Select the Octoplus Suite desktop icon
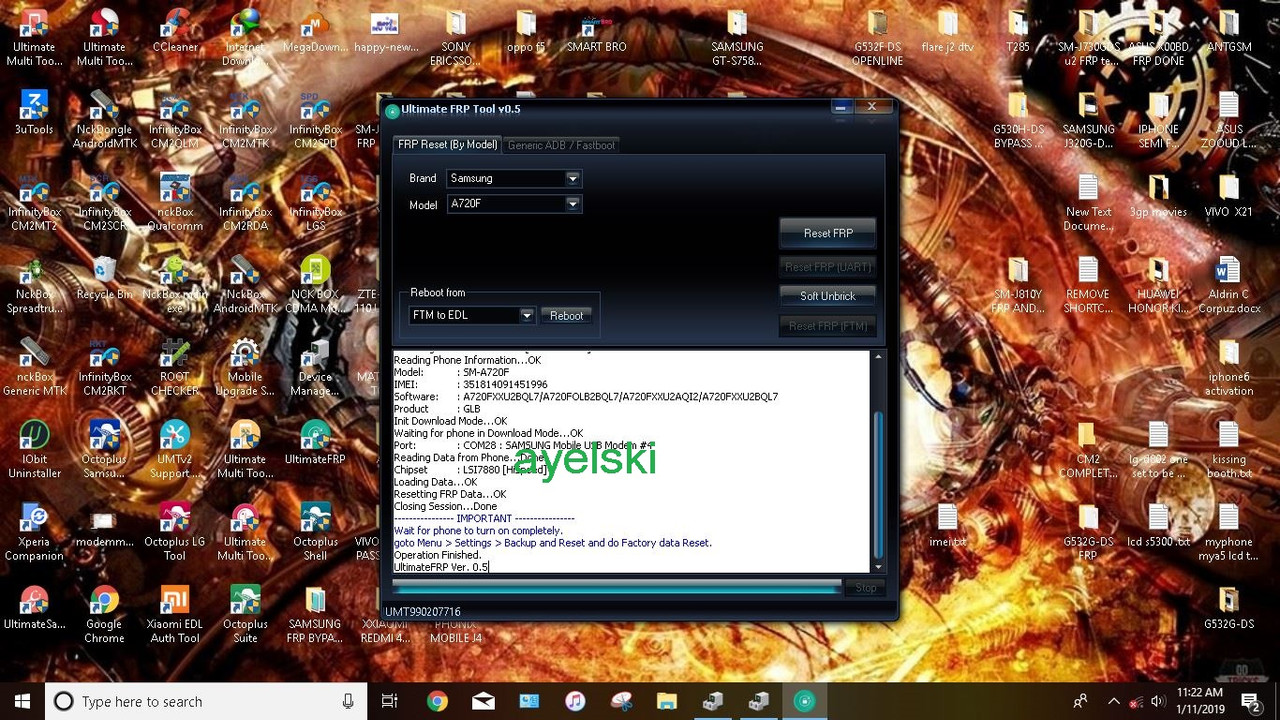 click(x=245, y=614)
